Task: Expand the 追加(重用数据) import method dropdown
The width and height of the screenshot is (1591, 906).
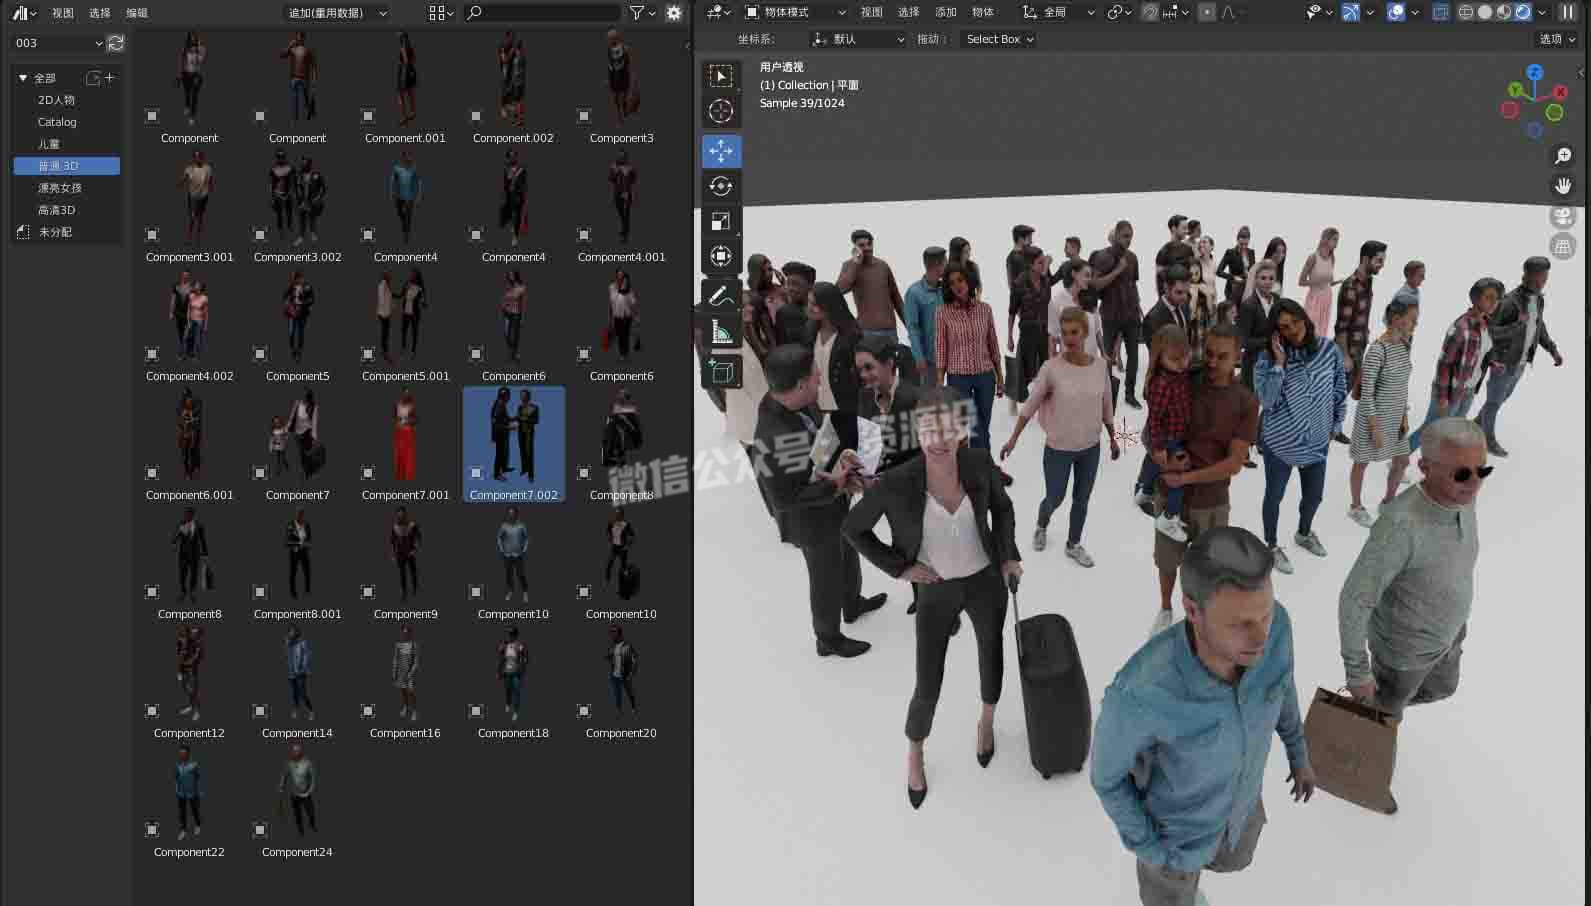Action: tap(337, 13)
